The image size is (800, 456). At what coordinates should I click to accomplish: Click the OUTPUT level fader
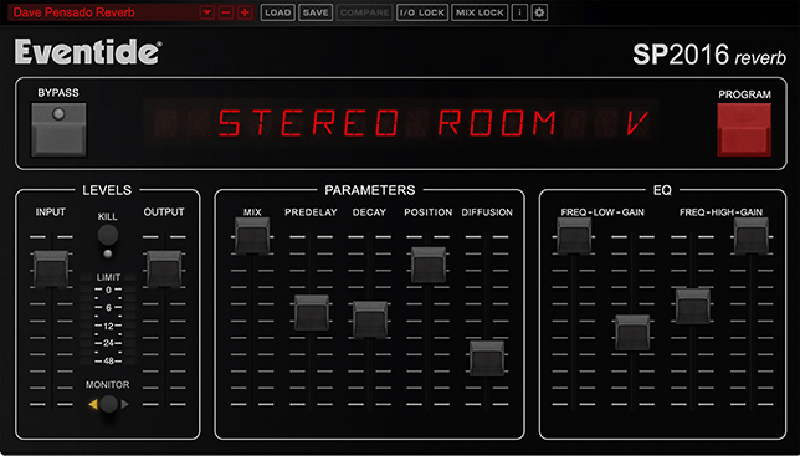tap(164, 268)
